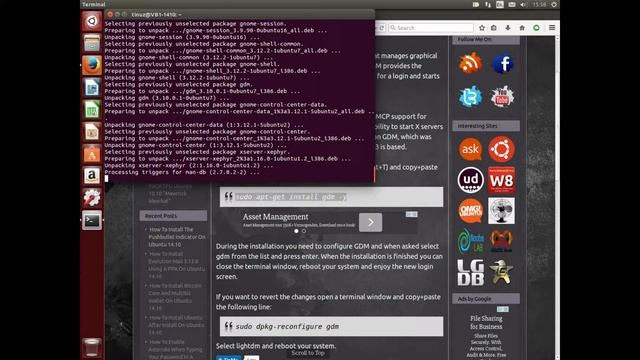
Task: Open the green swirl LAB site icon
Action: click(x=470, y=241)
